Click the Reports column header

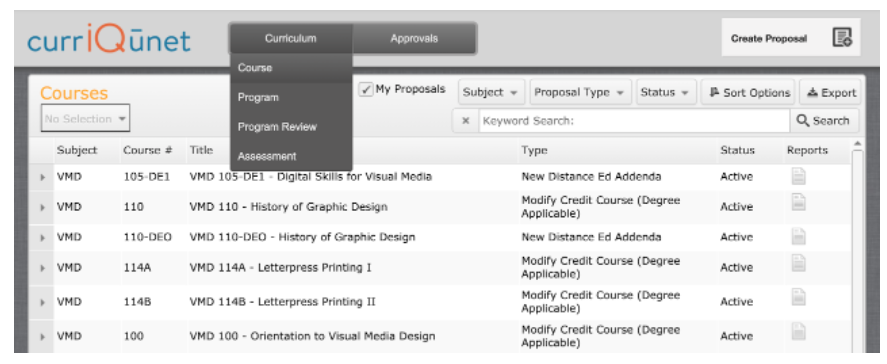pos(807,150)
